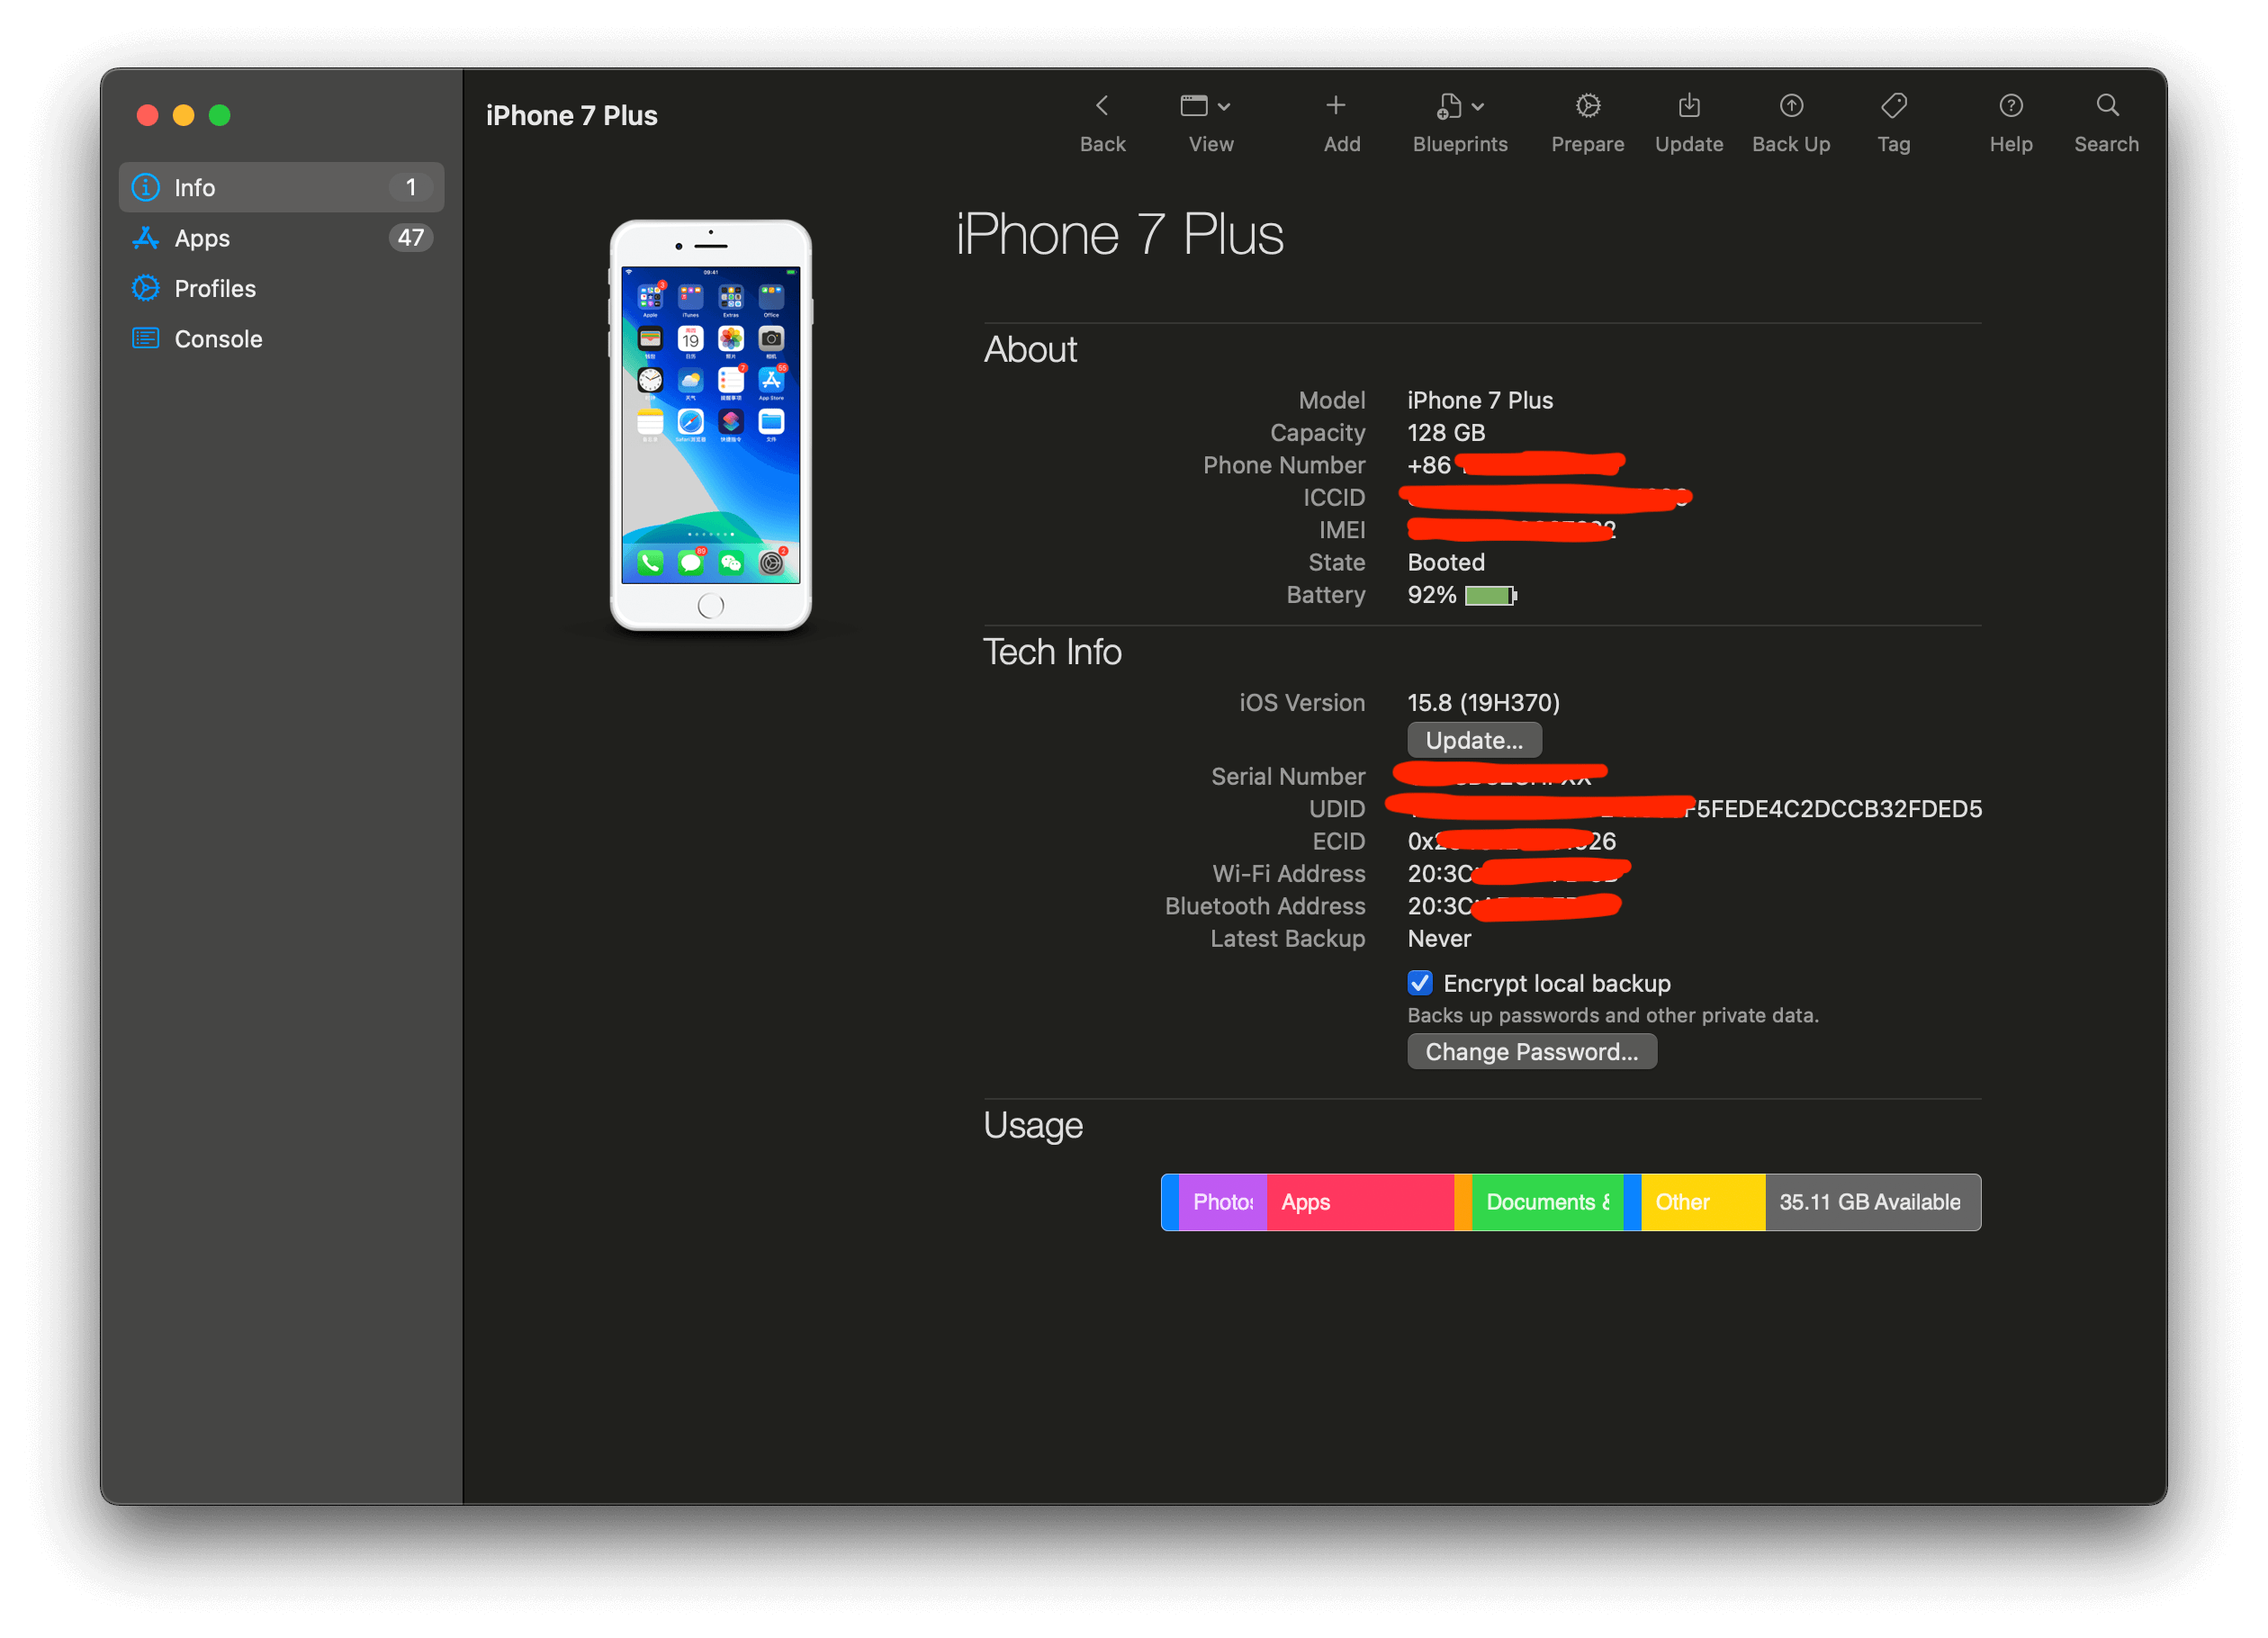Click the Update download icon in toolbar

1688,106
